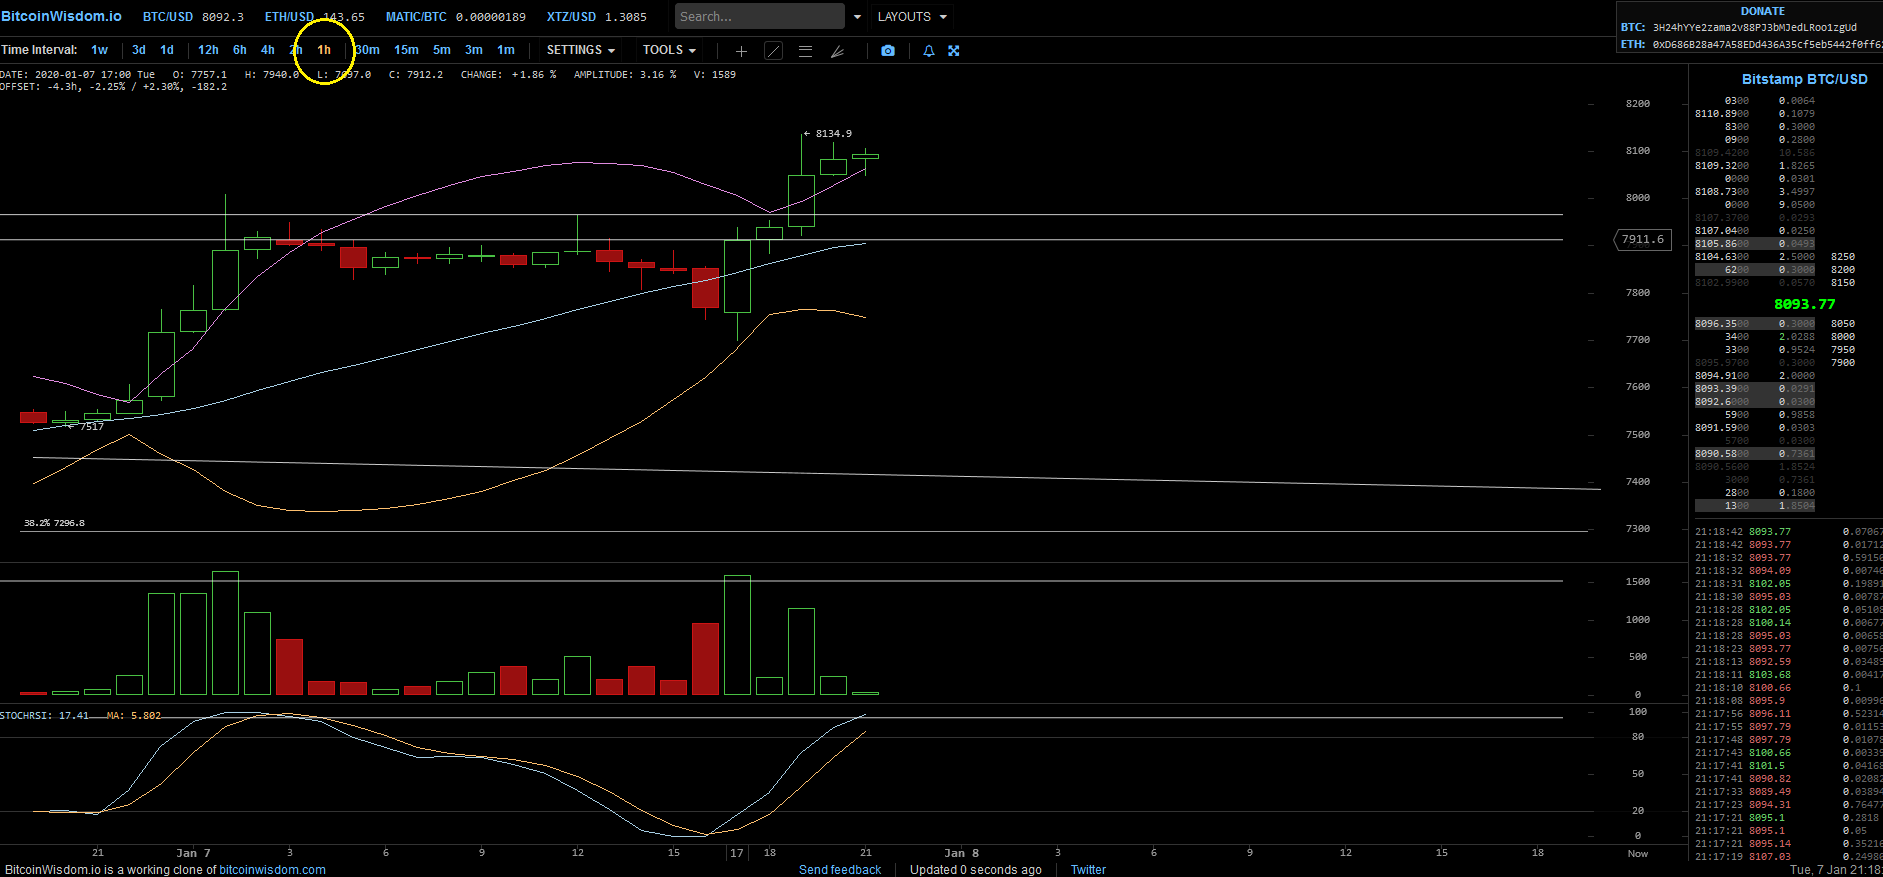Open the LAYOUTS dropdown menu

coord(912,17)
